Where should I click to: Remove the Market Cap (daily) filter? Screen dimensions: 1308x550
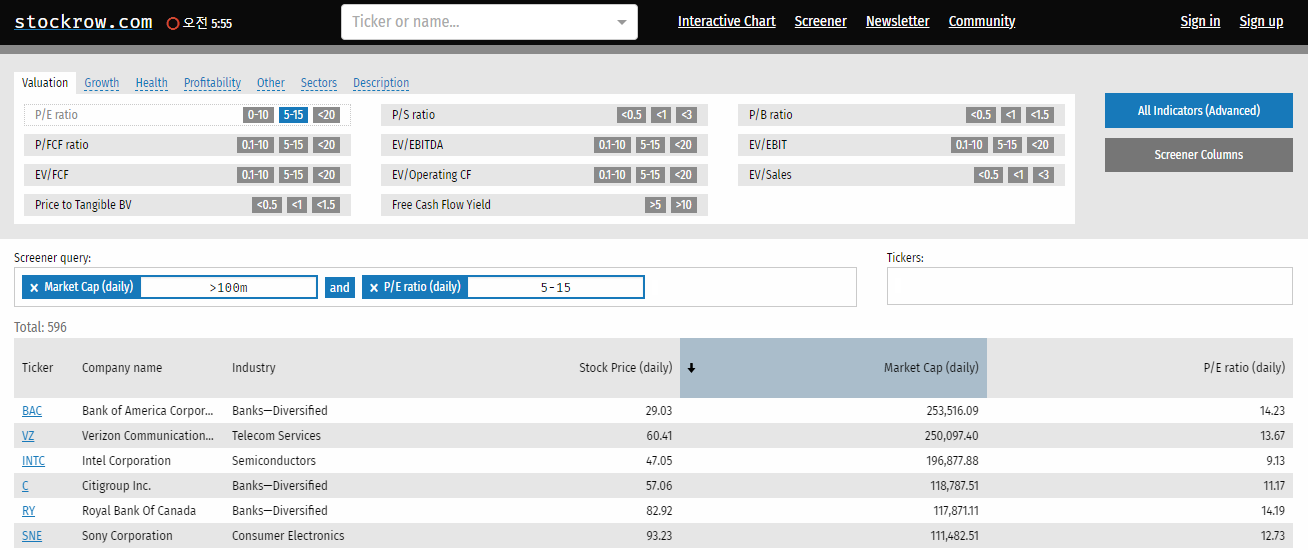34,288
